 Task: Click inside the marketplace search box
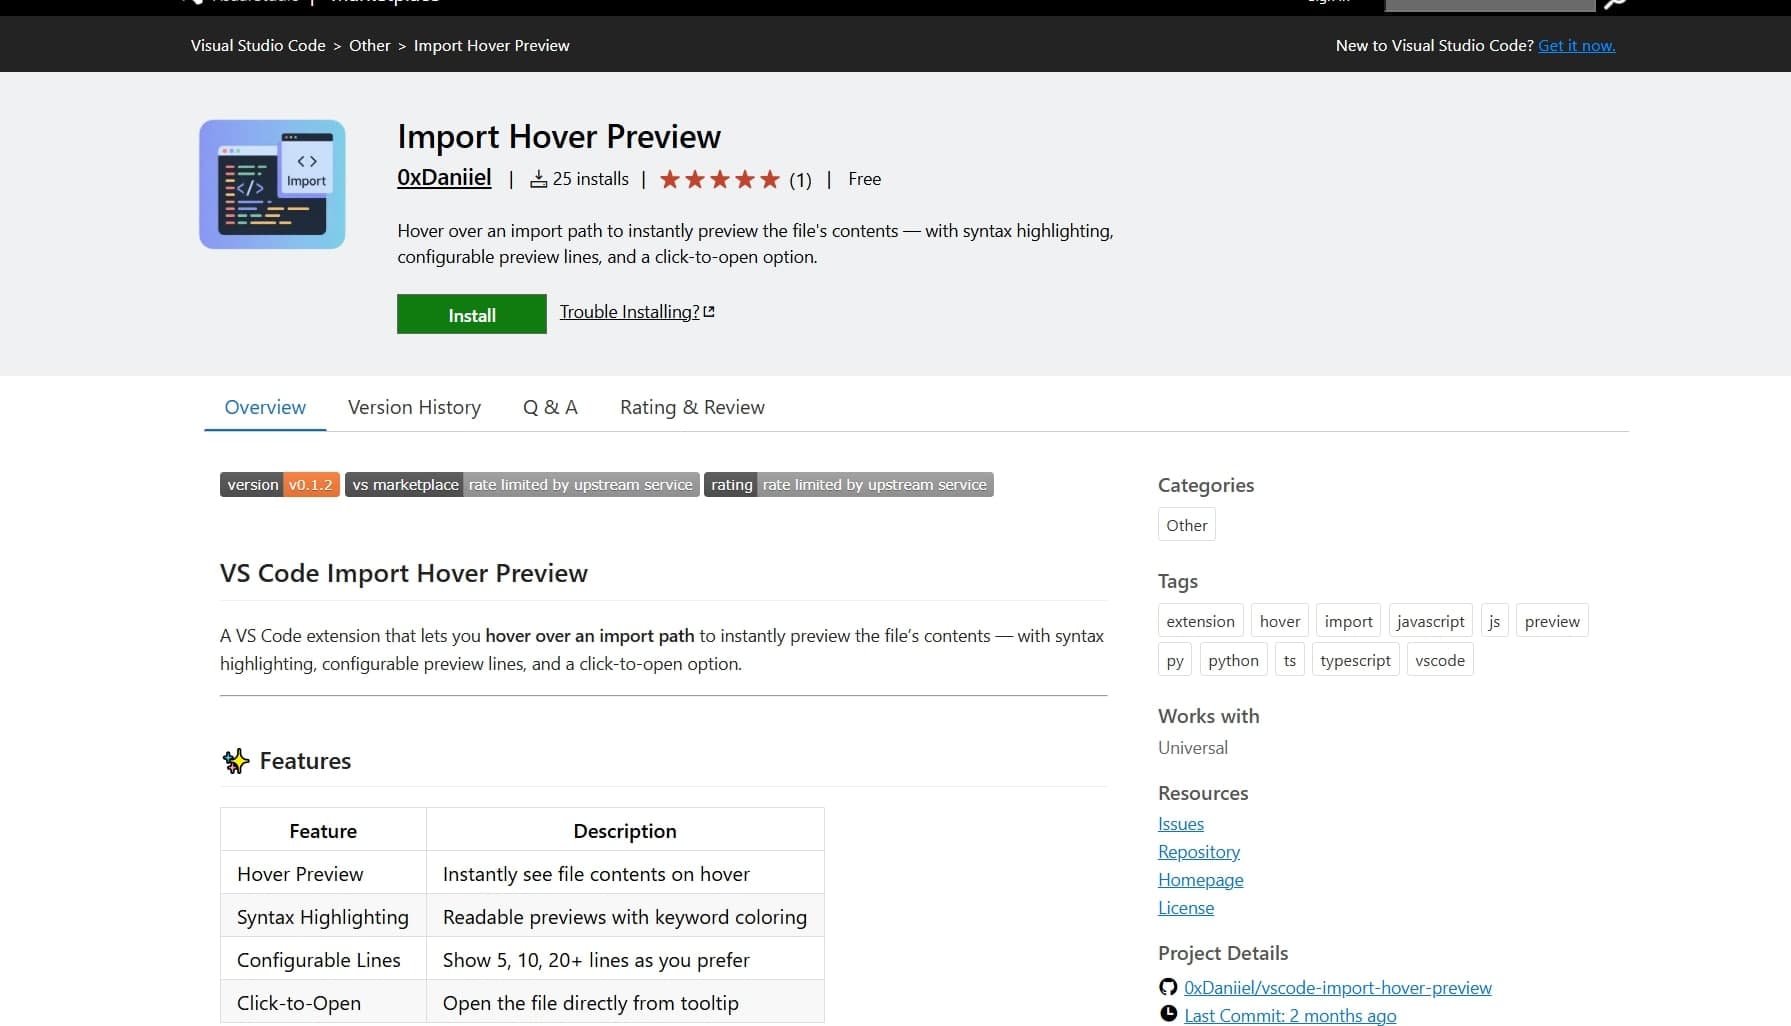pos(1488,3)
